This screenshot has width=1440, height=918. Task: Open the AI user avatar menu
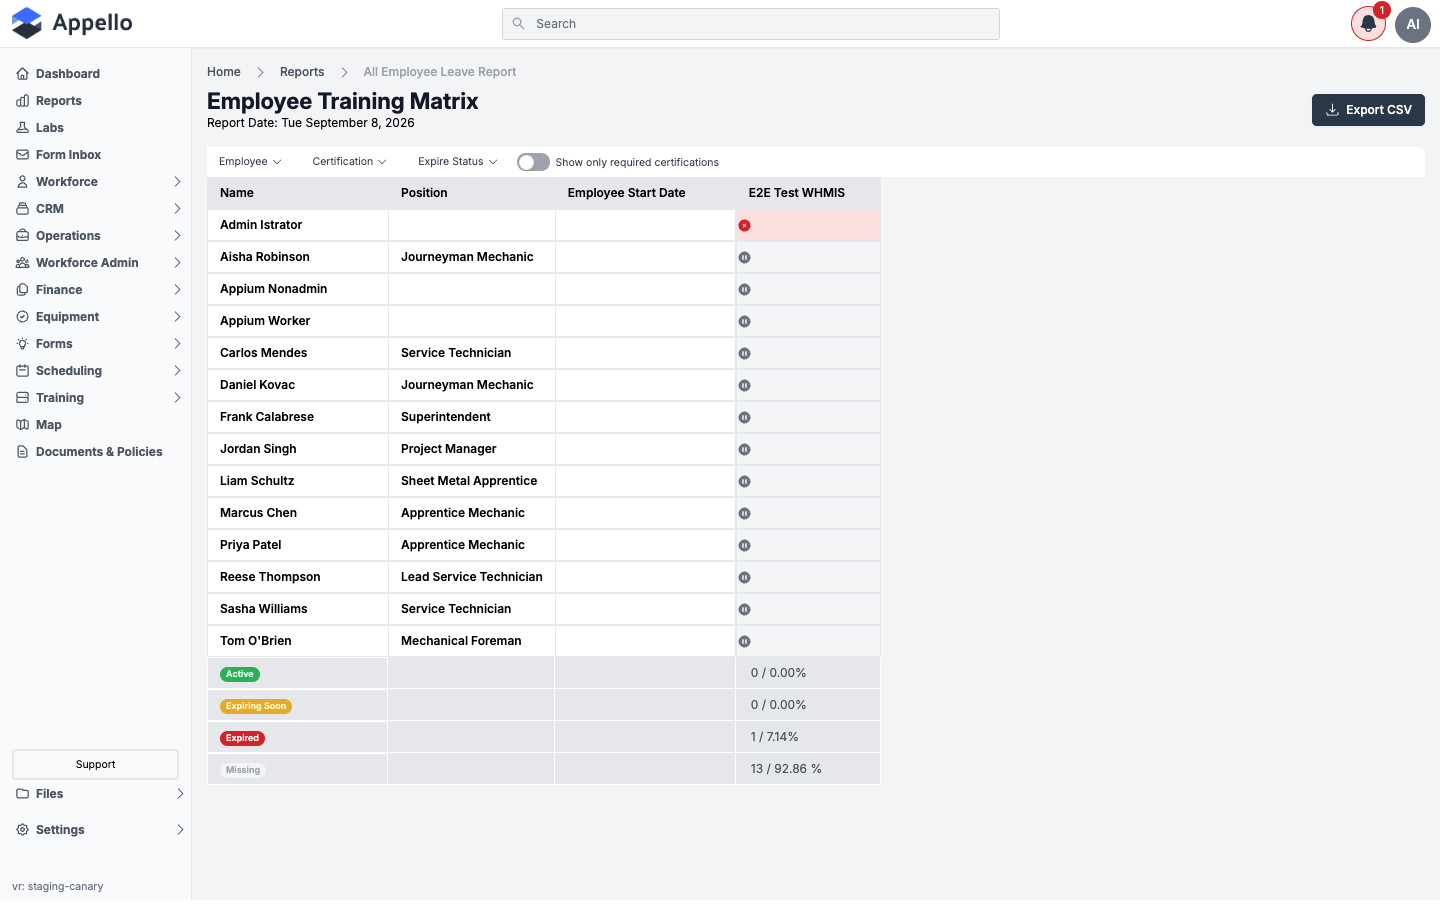[1413, 24]
